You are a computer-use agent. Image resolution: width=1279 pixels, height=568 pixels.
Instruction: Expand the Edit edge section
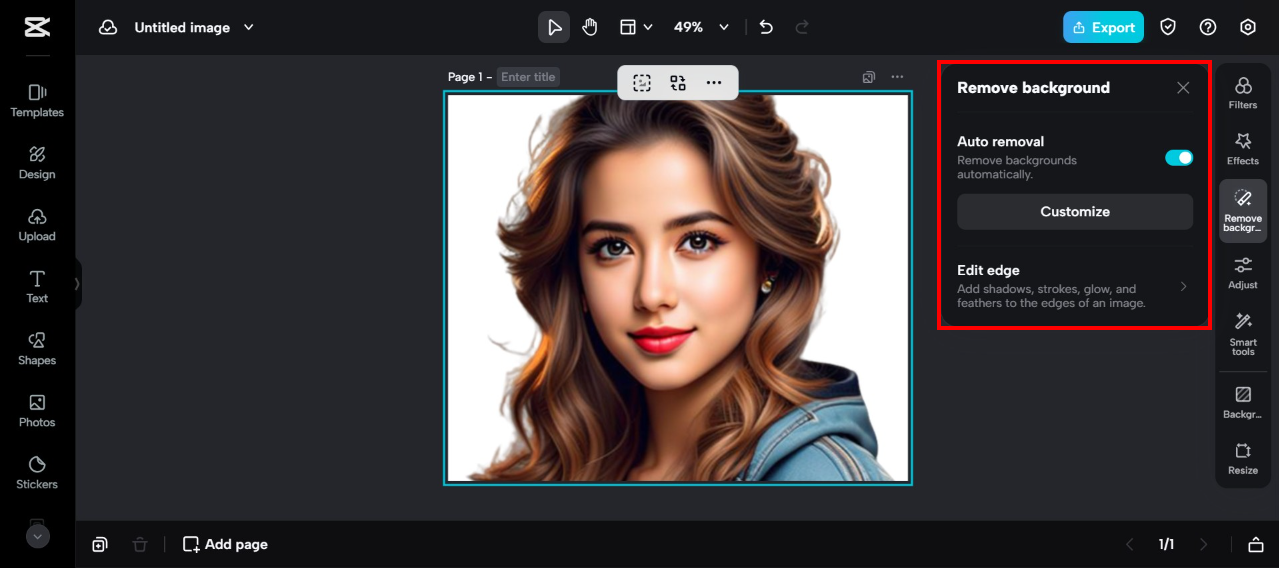click(x=1075, y=286)
